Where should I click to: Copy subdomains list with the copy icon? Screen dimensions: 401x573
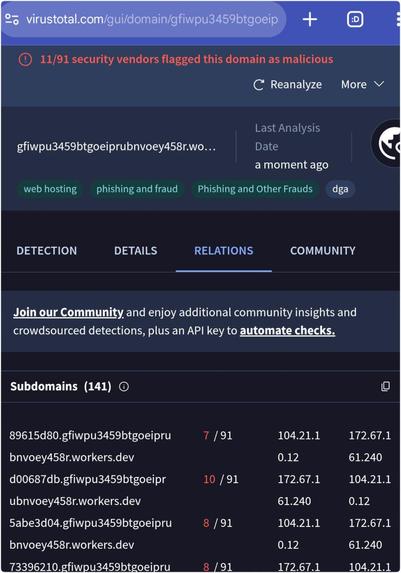[x=385, y=386]
